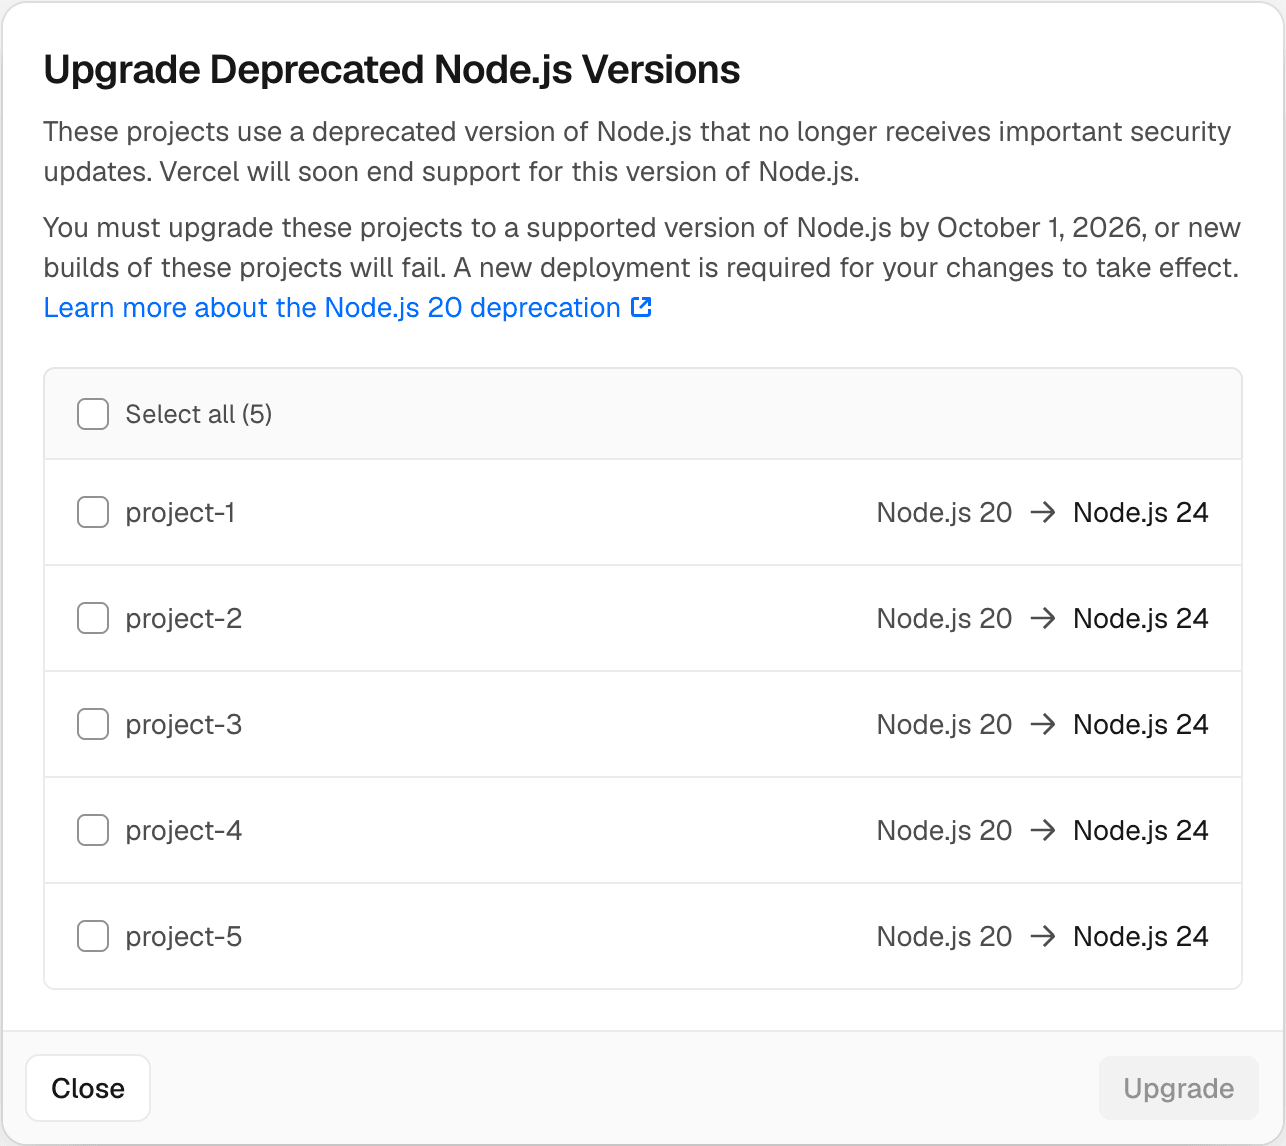Click the Select all (5) label text
The width and height of the screenshot is (1286, 1146).
point(198,414)
